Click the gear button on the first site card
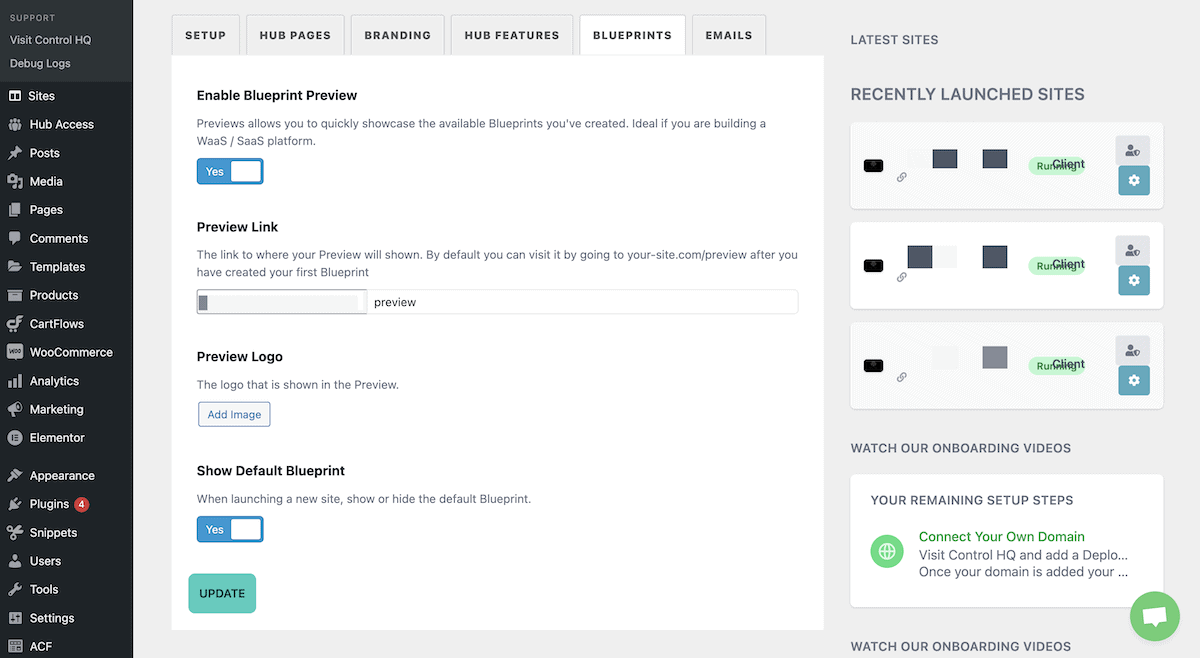This screenshot has height=658, width=1200. (x=1133, y=181)
